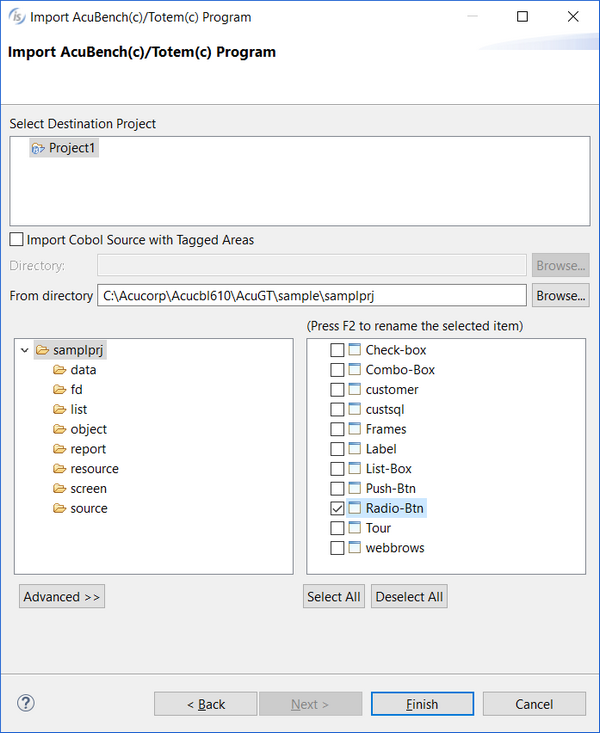Viewport: 600px width, 733px height.
Task: Check the Tour program checkbox
Action: pos(337,528)
